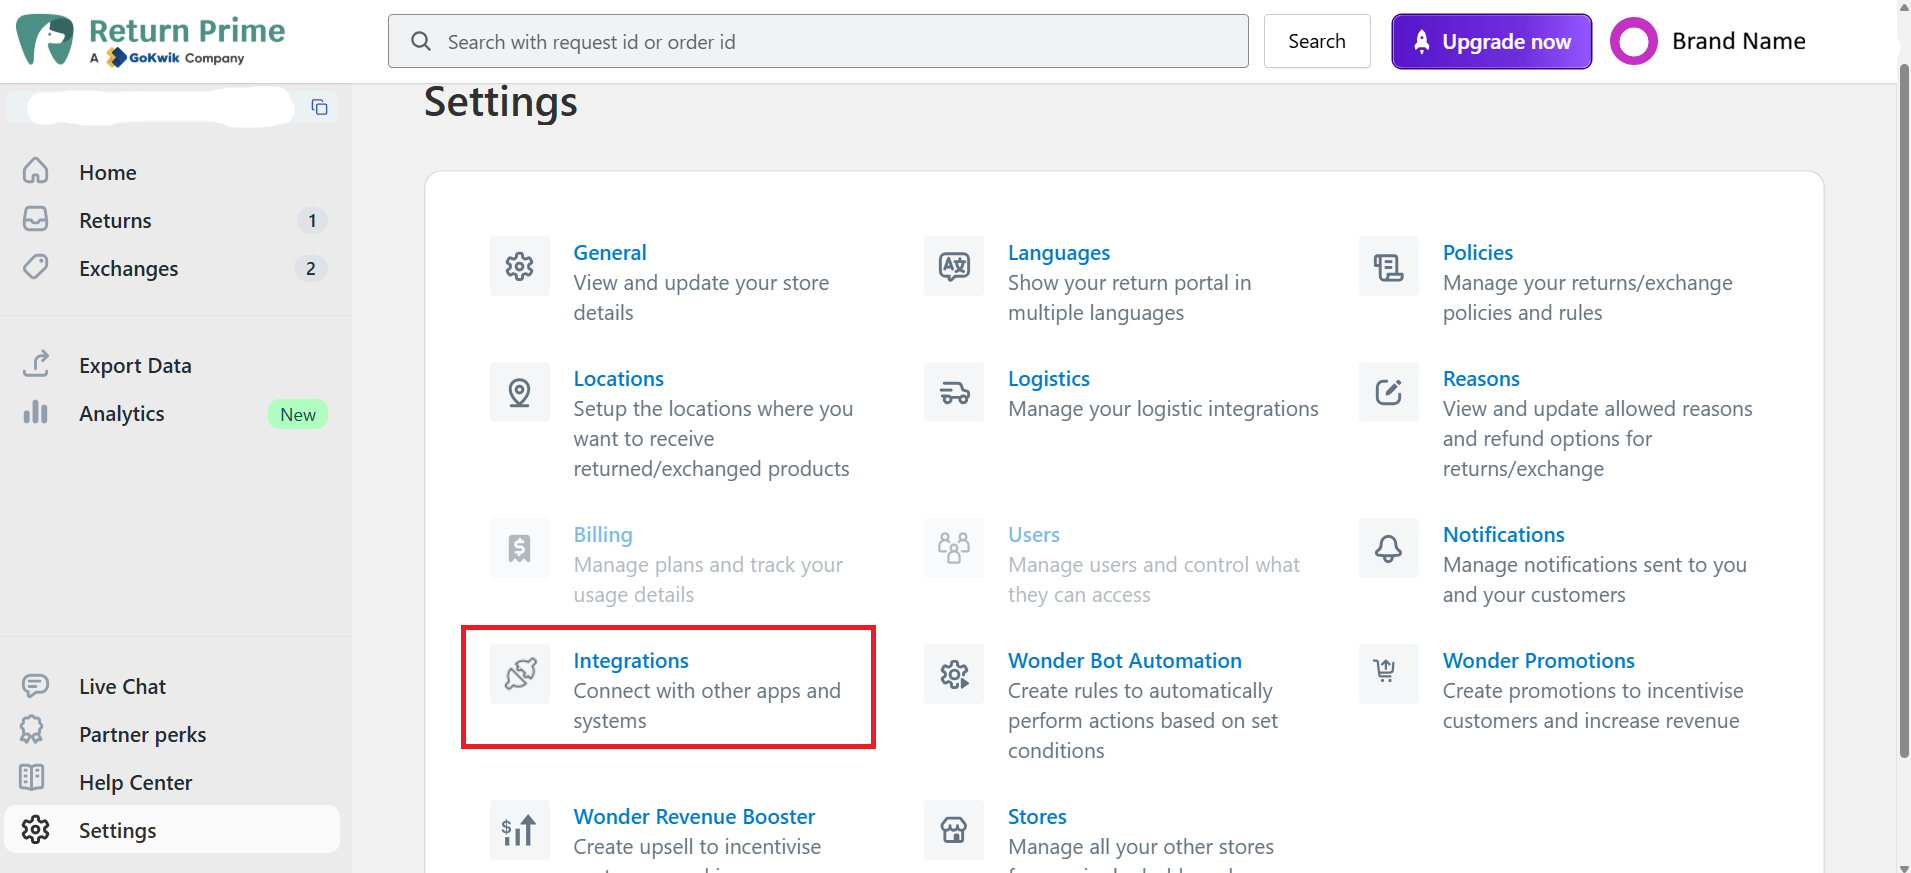
Task: Click the Users people icon
Action: (x=954, y=548)
